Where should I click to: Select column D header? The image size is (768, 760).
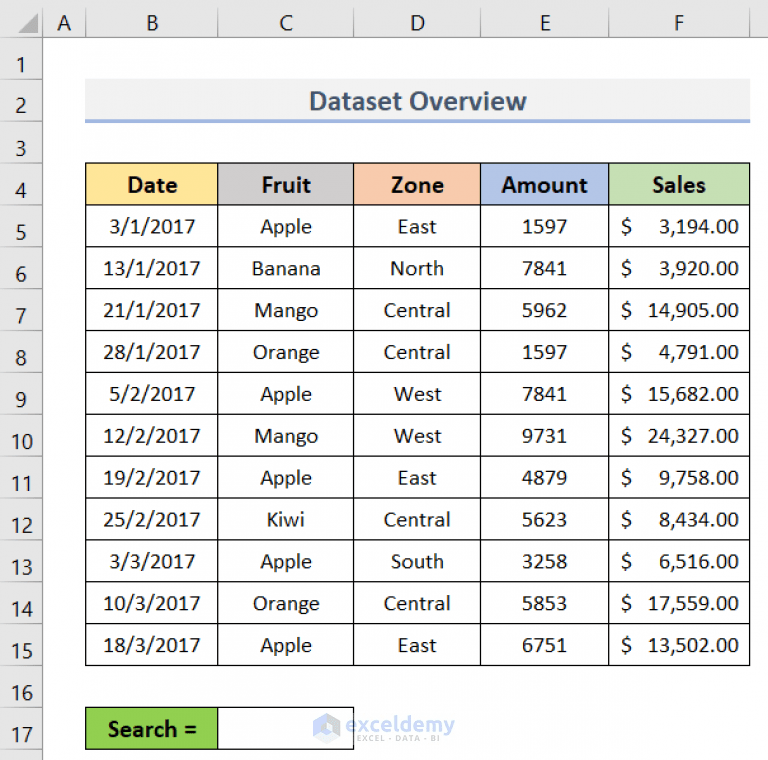[417, 23]
